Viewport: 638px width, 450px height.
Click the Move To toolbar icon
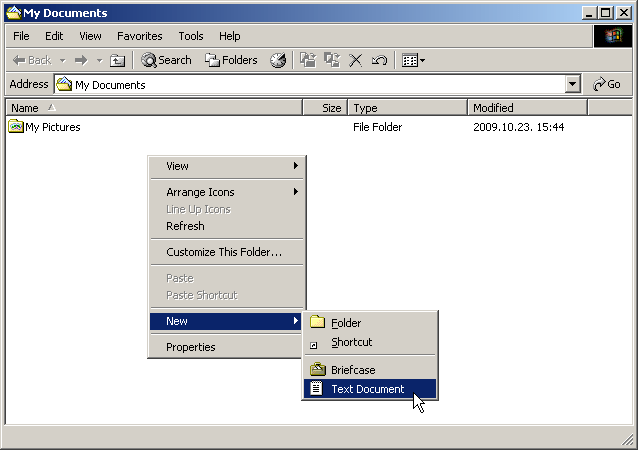(308, 60)
